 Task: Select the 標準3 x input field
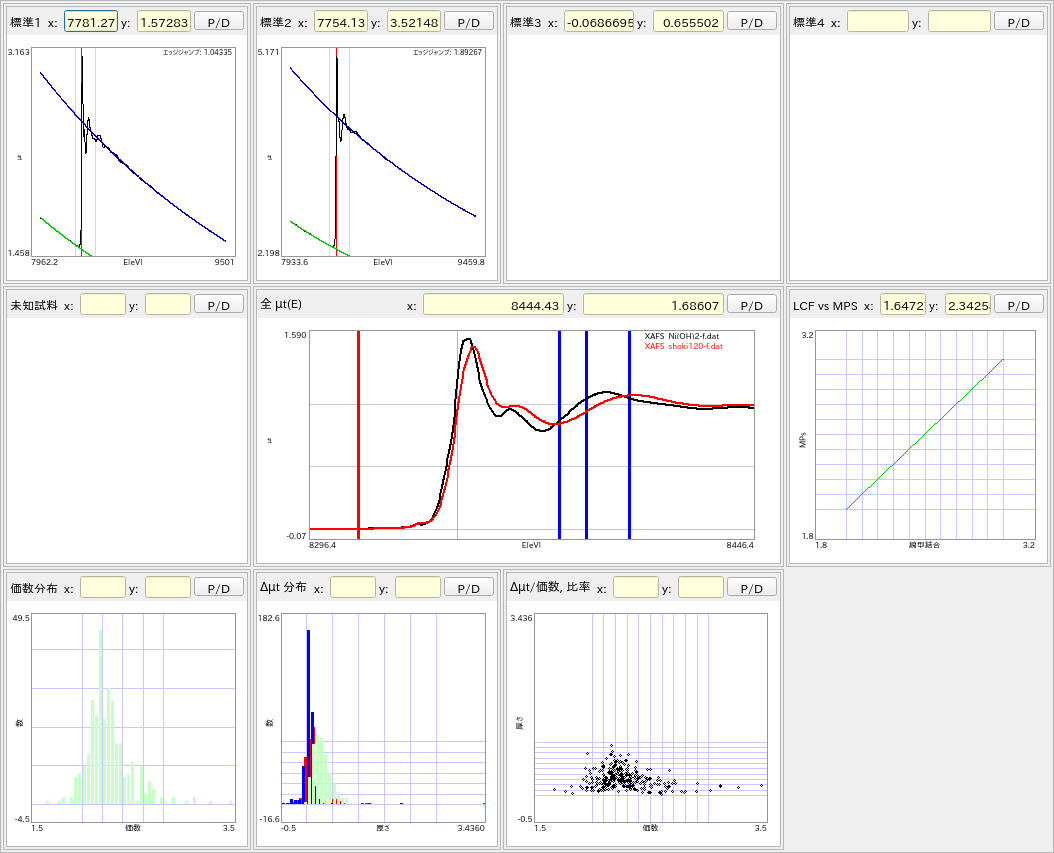598,22
